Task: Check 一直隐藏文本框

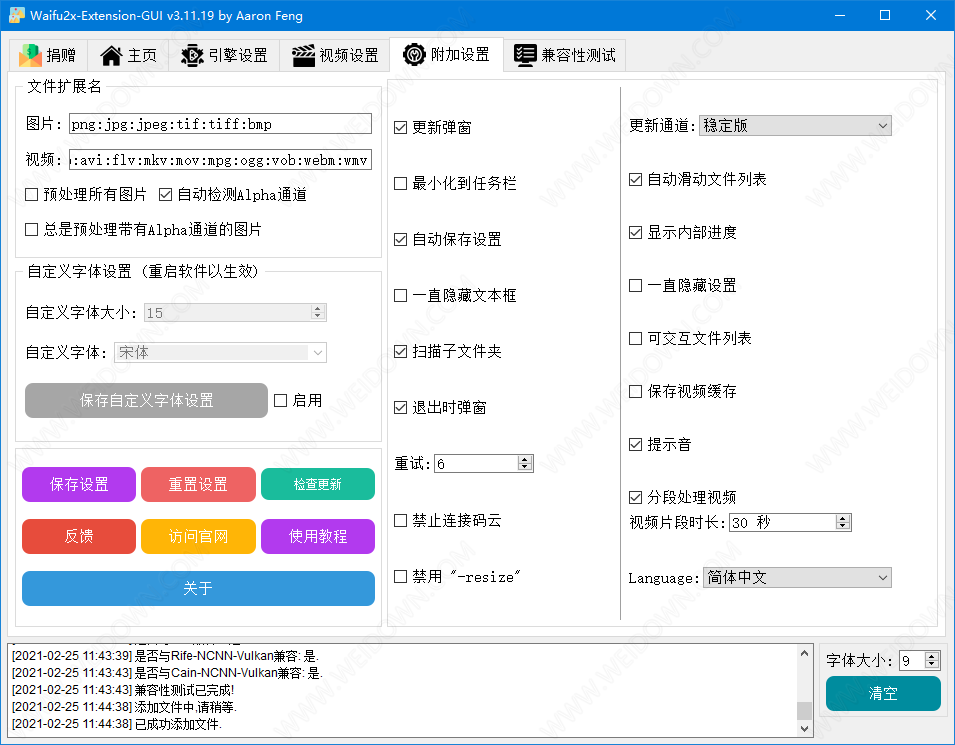Action: 401,295
